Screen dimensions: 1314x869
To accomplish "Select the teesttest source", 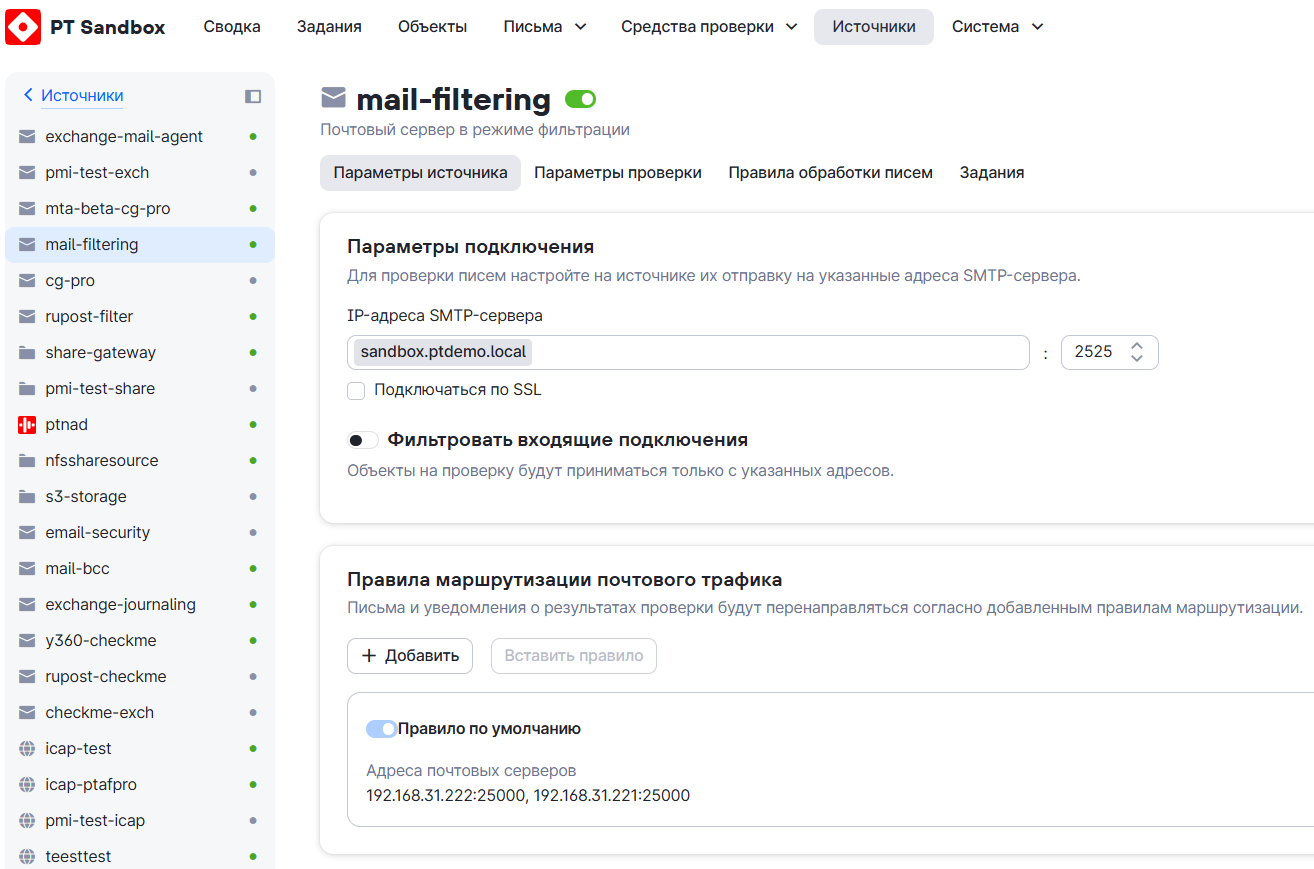I will point(140,857).
